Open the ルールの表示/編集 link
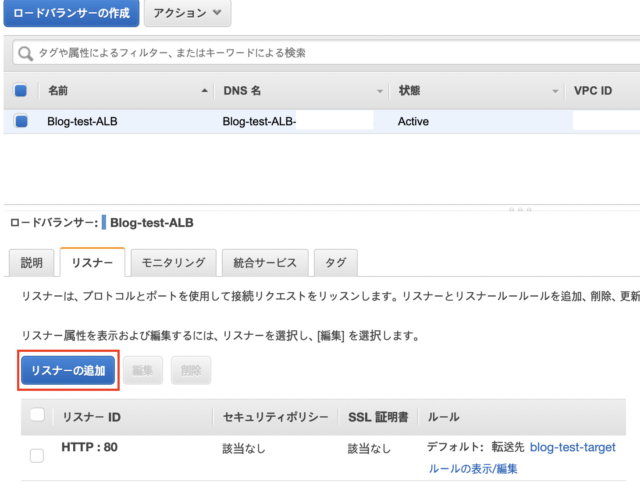 click(x=473, y=469)
